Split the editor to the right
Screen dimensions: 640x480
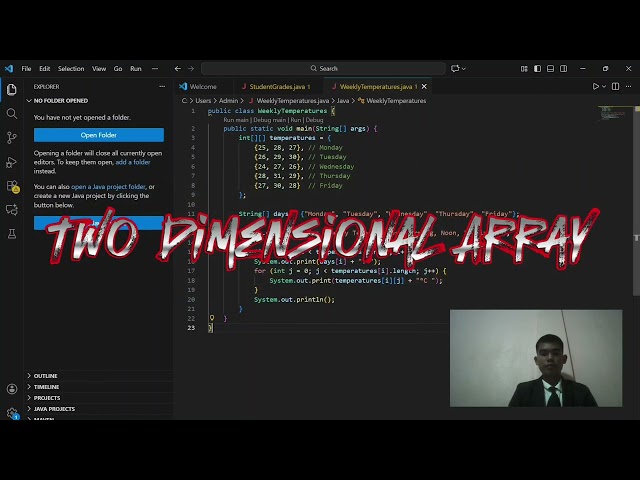[616, 87]
